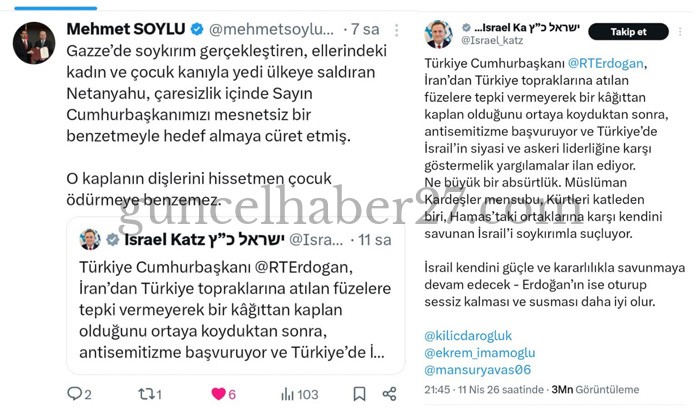Open the @mehmetsoylu handle link

(271, 29)
